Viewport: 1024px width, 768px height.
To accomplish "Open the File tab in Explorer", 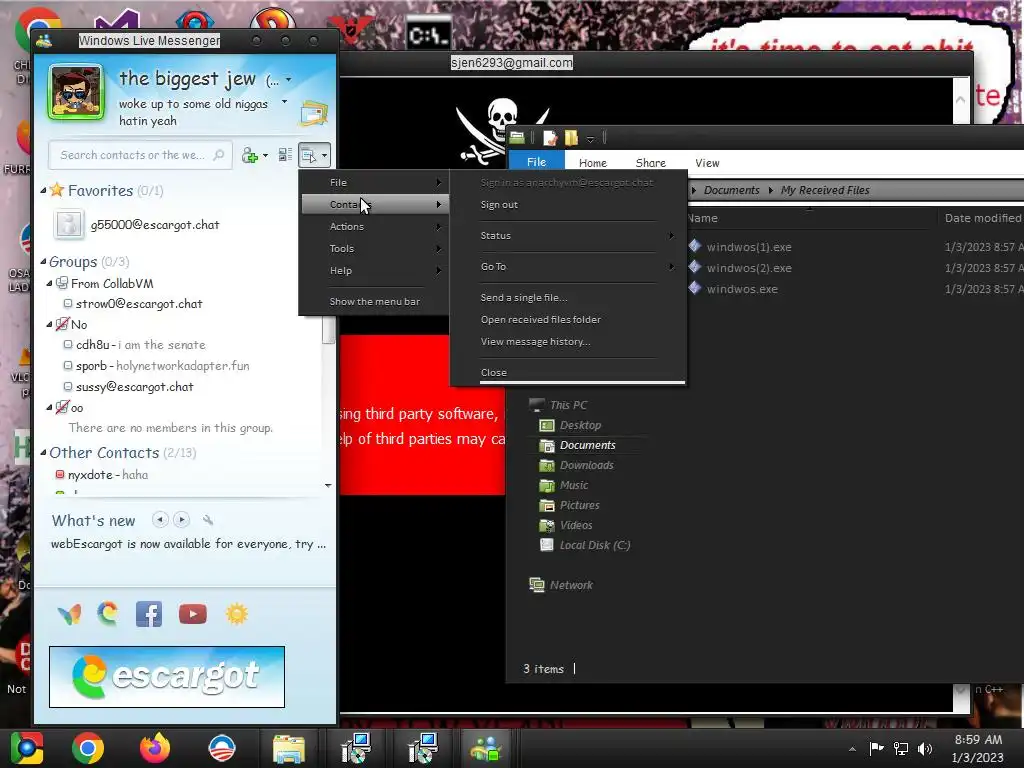I will coord(536,162).
